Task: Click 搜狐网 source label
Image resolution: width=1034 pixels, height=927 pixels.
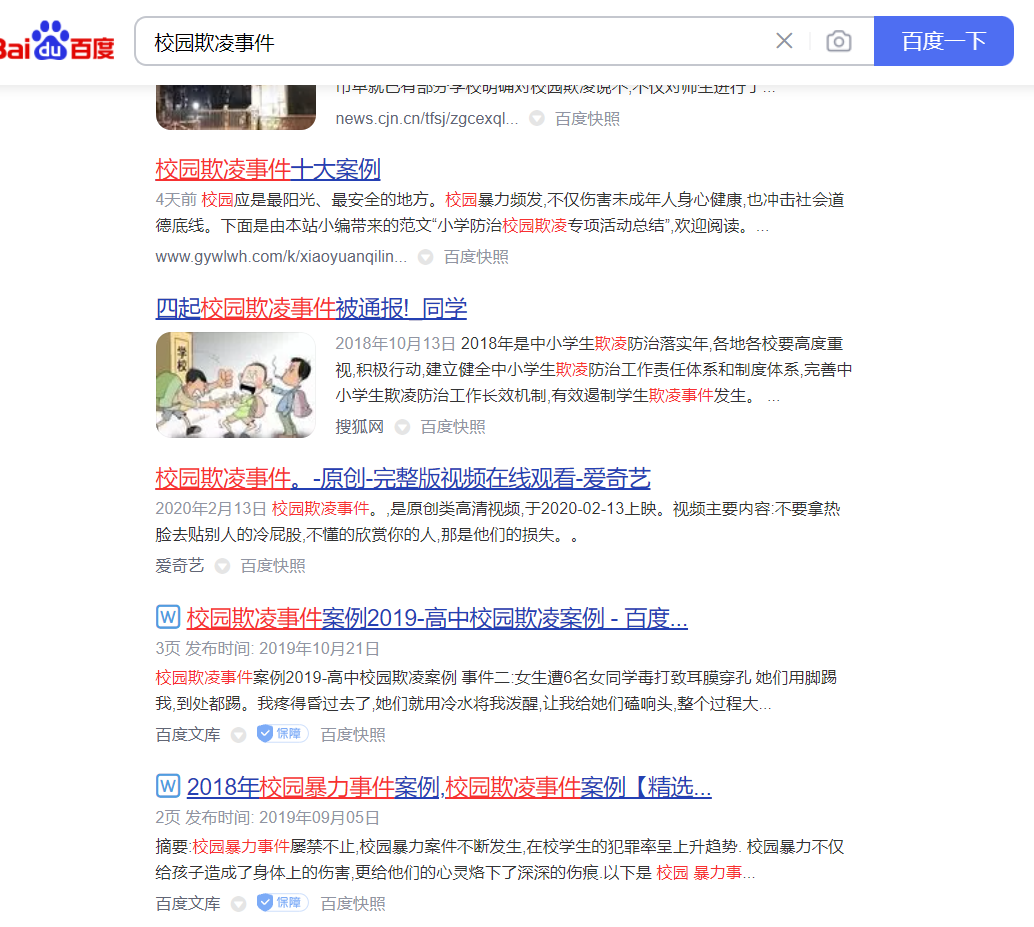Action: (x=359, y=427)
